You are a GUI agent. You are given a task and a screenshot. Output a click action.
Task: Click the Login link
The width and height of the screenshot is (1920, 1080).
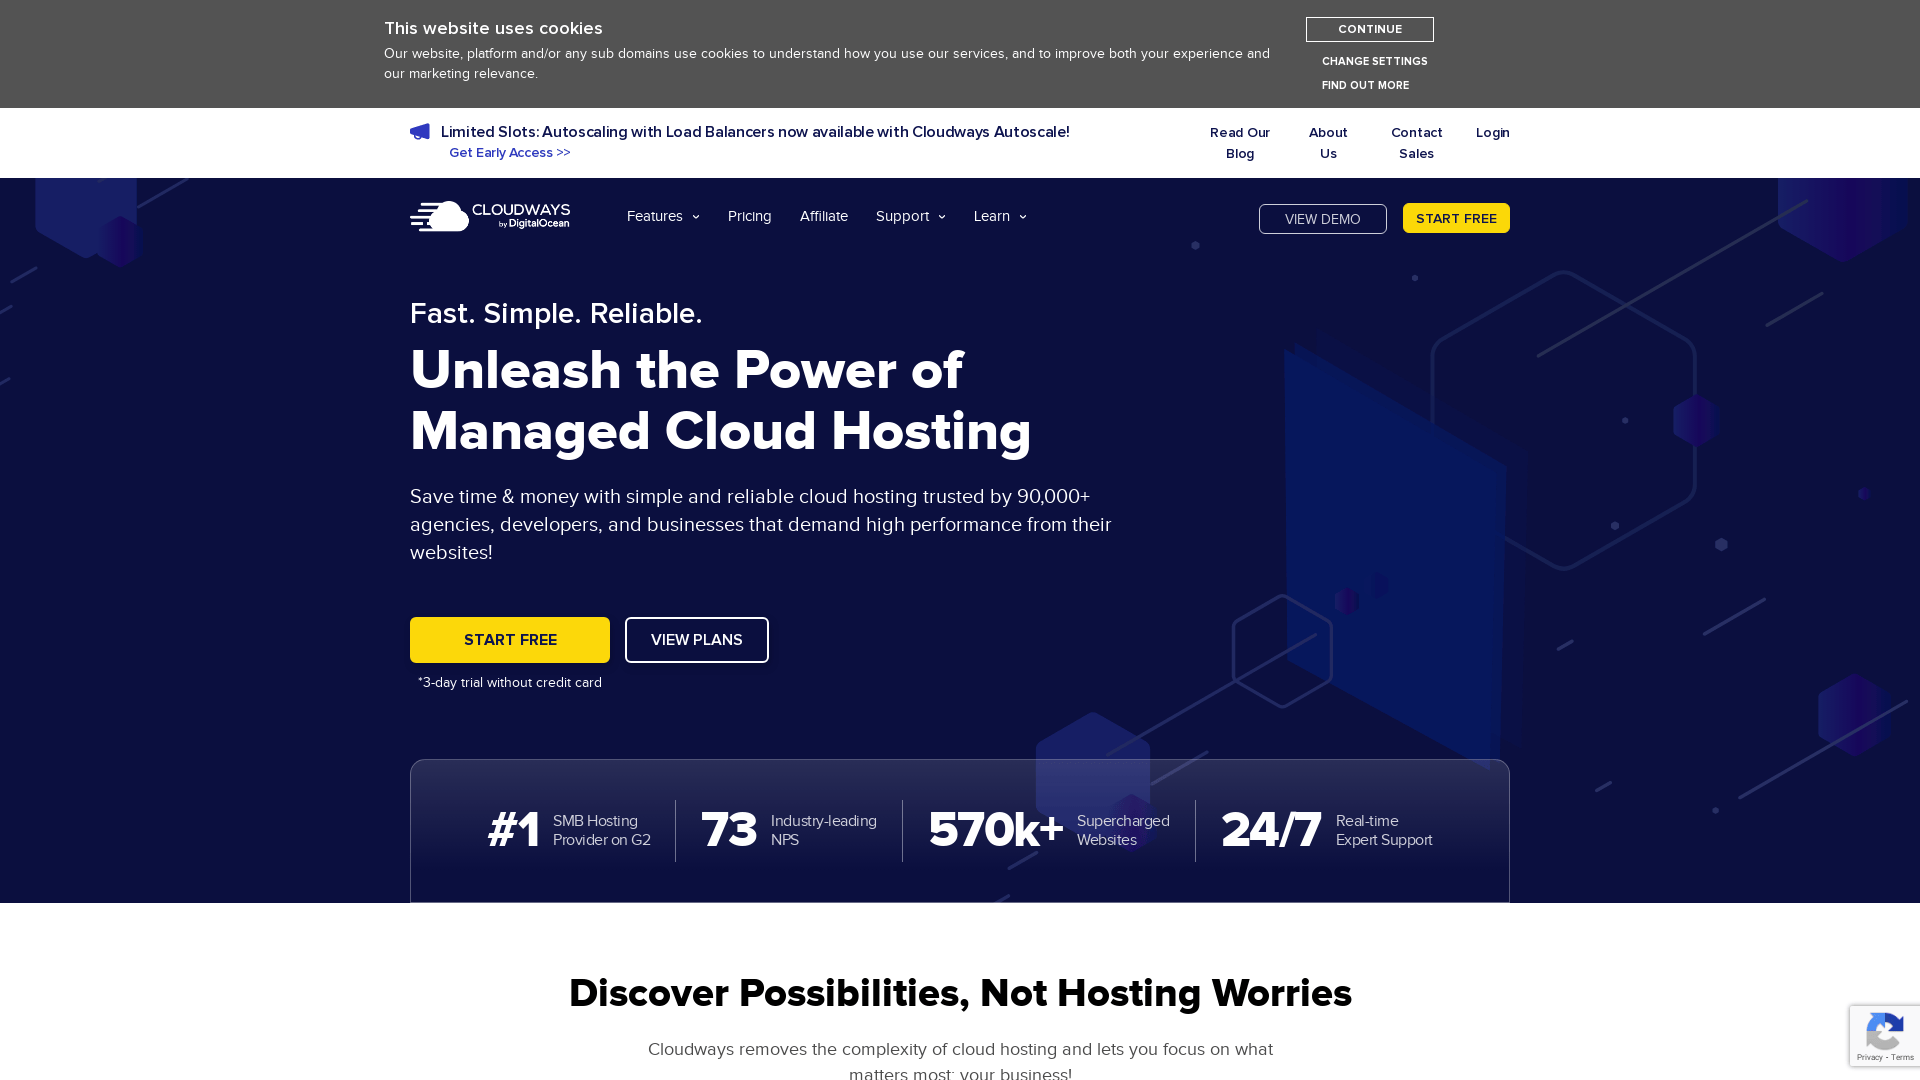1493,132
